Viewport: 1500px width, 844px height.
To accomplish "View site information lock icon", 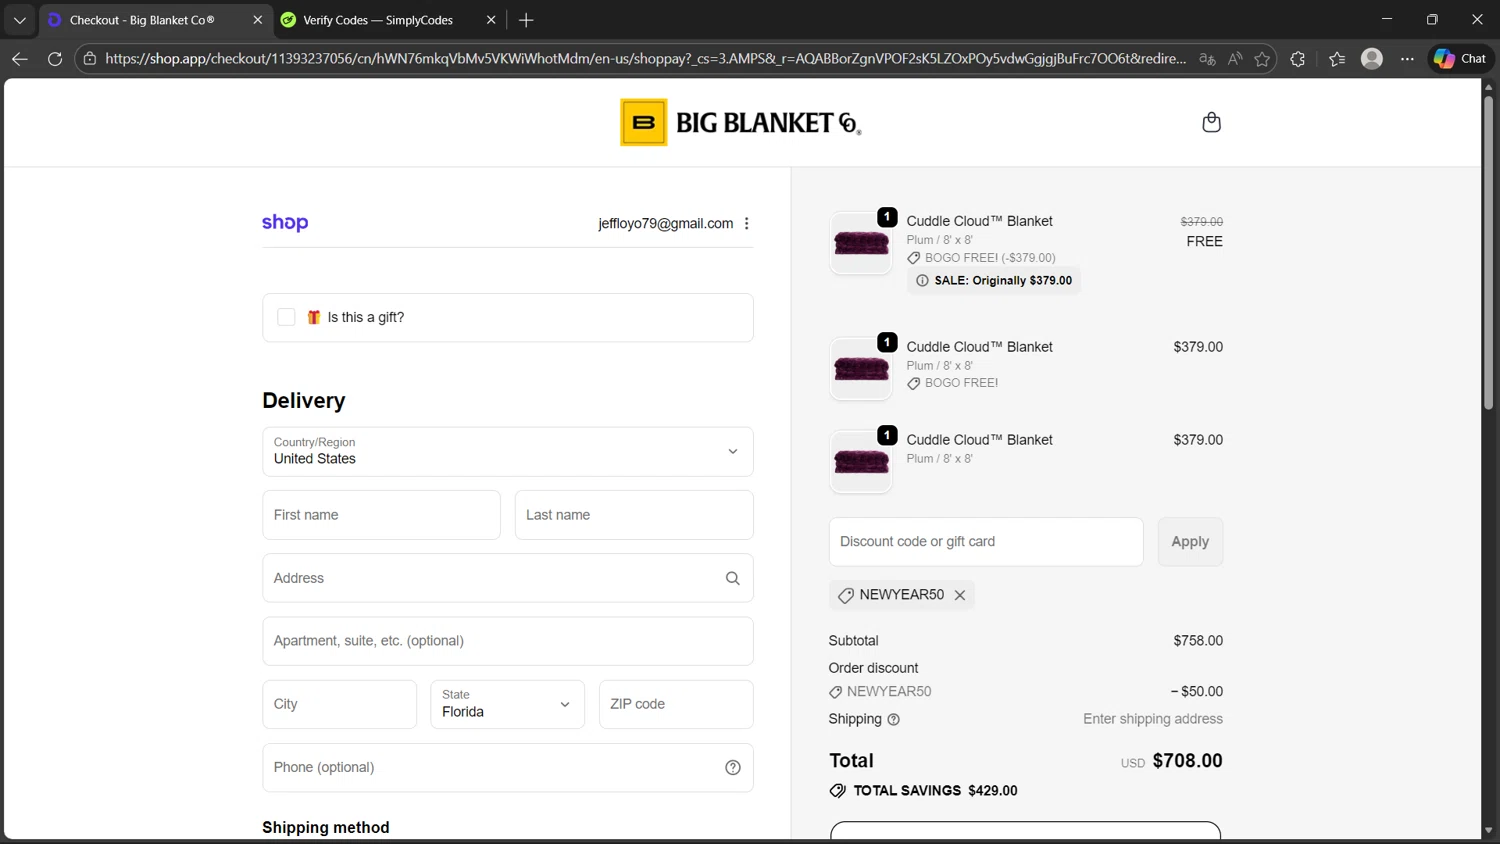I will [x=90, y=59].
